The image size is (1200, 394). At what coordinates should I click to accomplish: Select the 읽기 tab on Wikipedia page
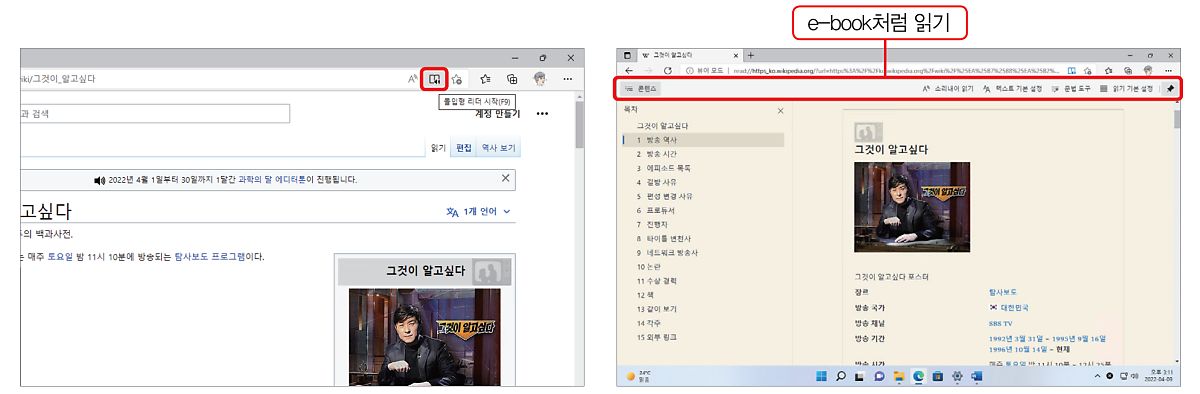(438, 148)
